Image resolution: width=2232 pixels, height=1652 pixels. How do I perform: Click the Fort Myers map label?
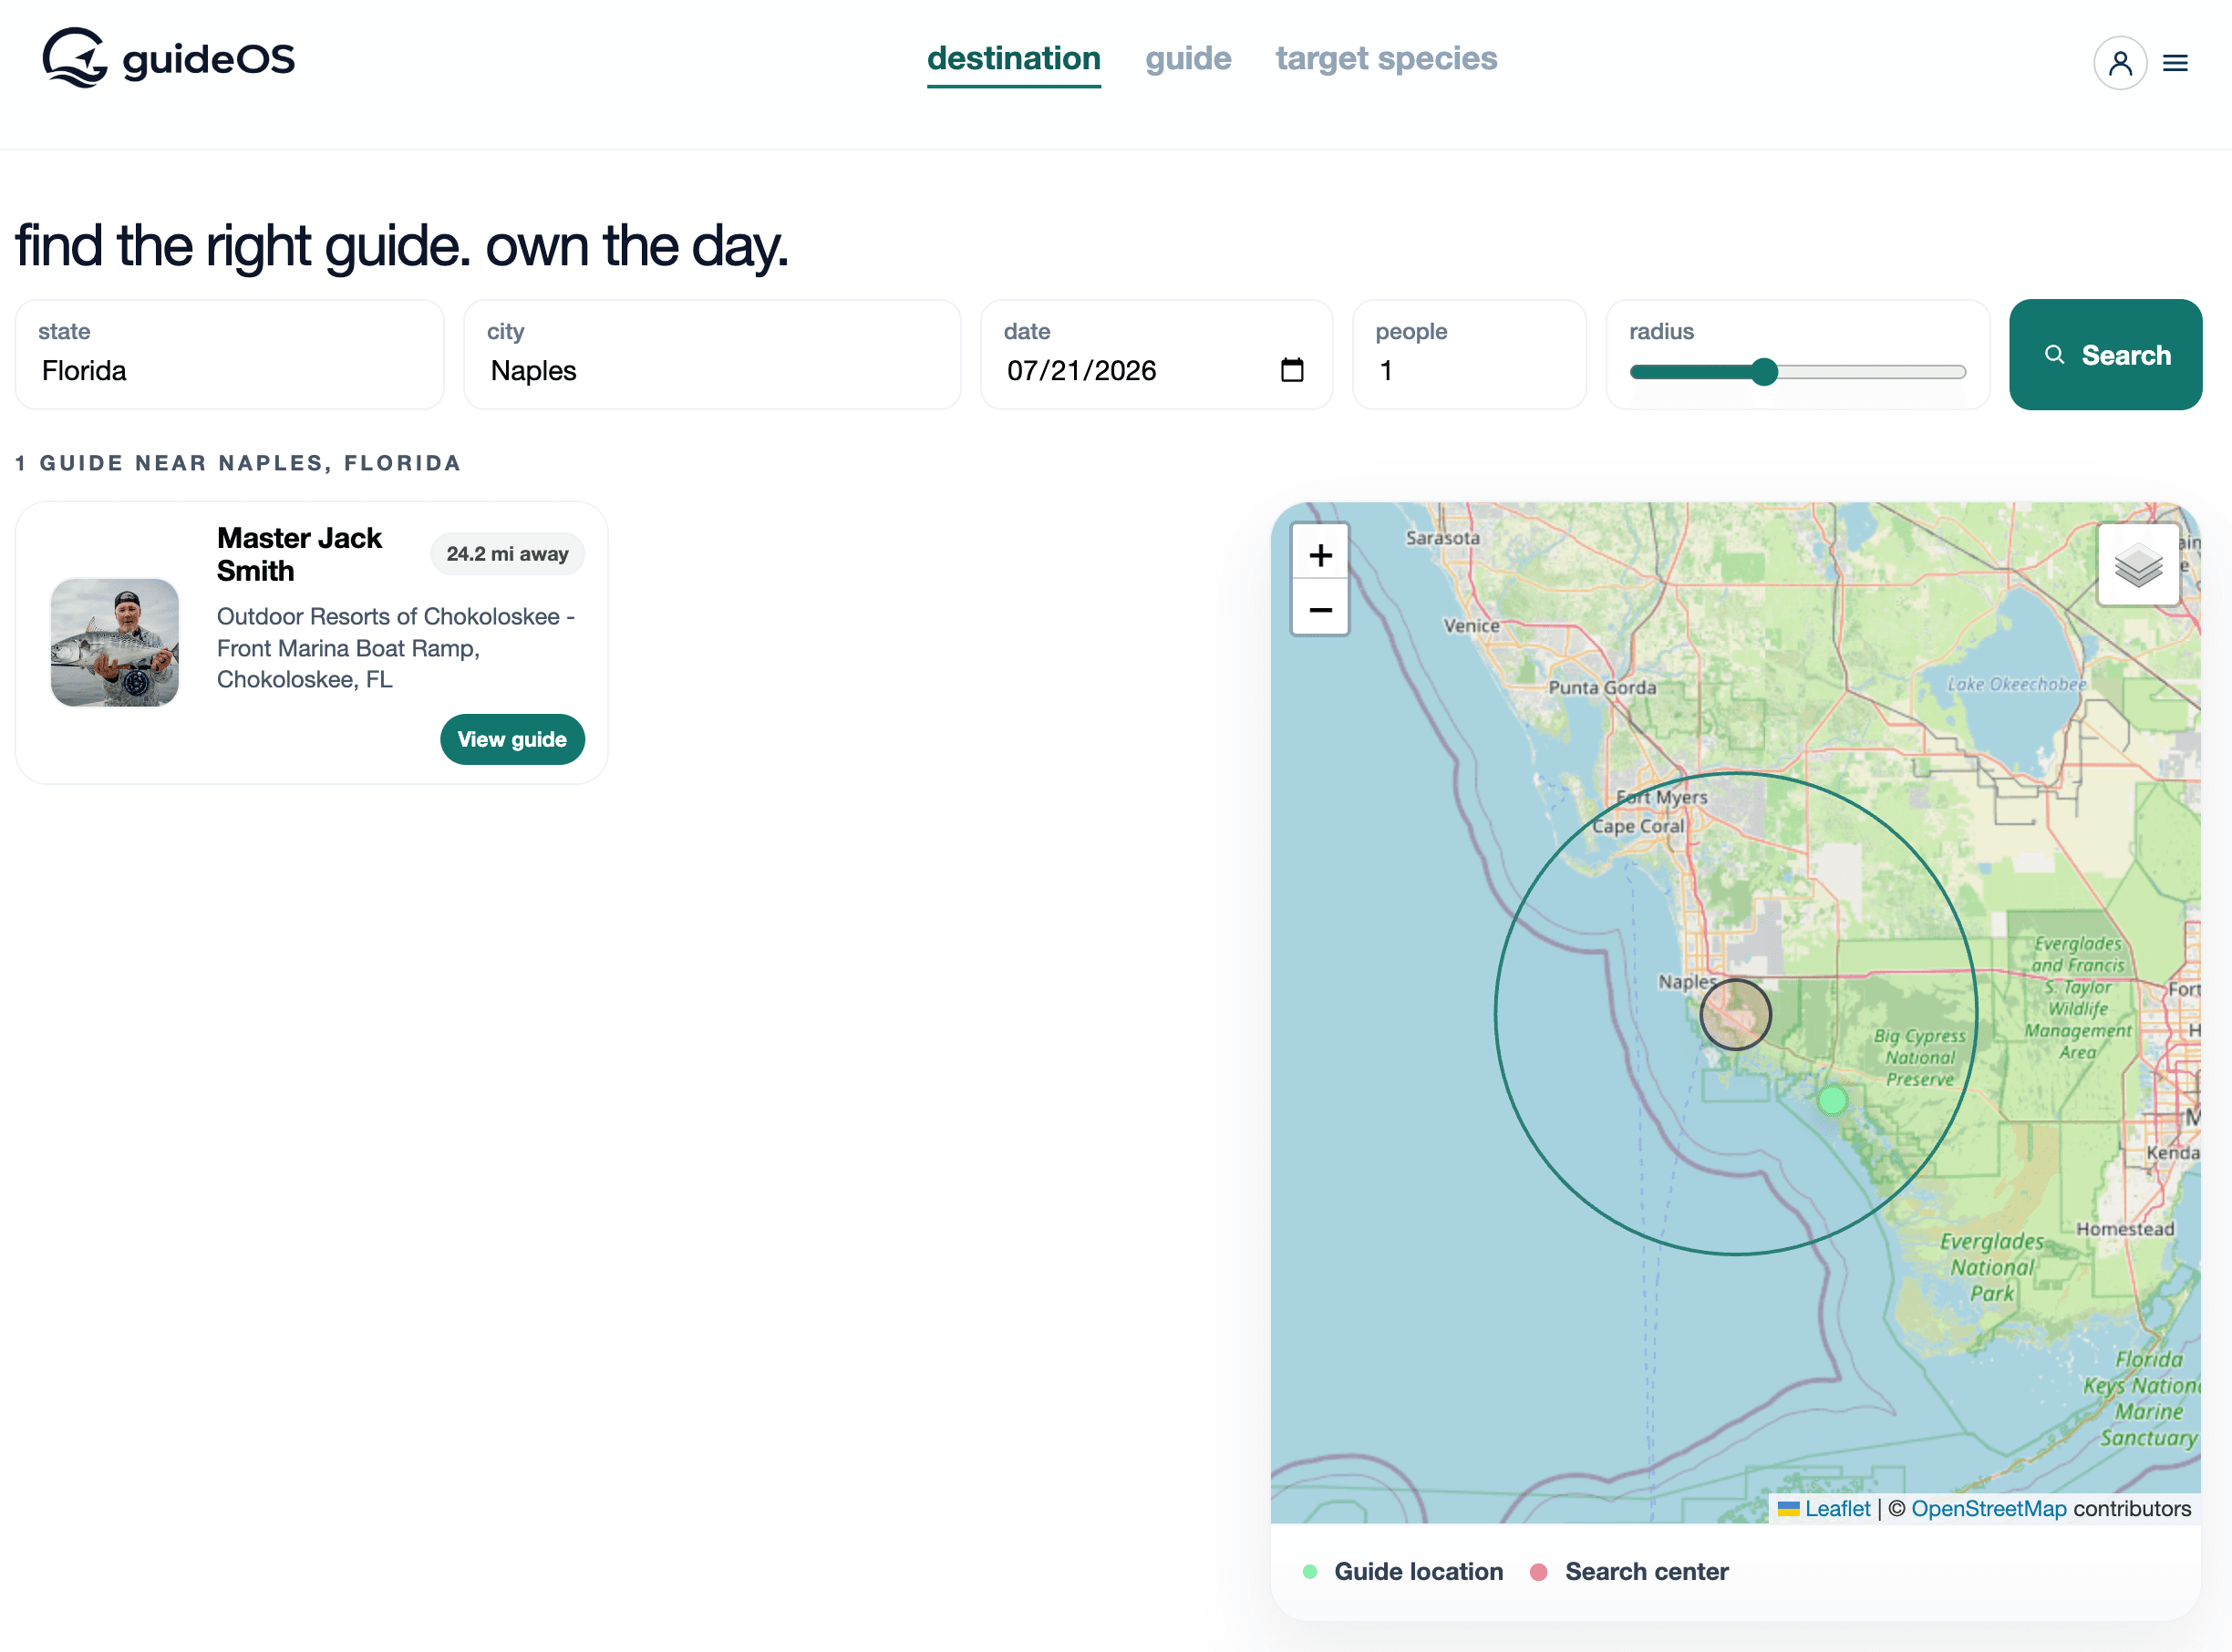(x=1662, y=797)
